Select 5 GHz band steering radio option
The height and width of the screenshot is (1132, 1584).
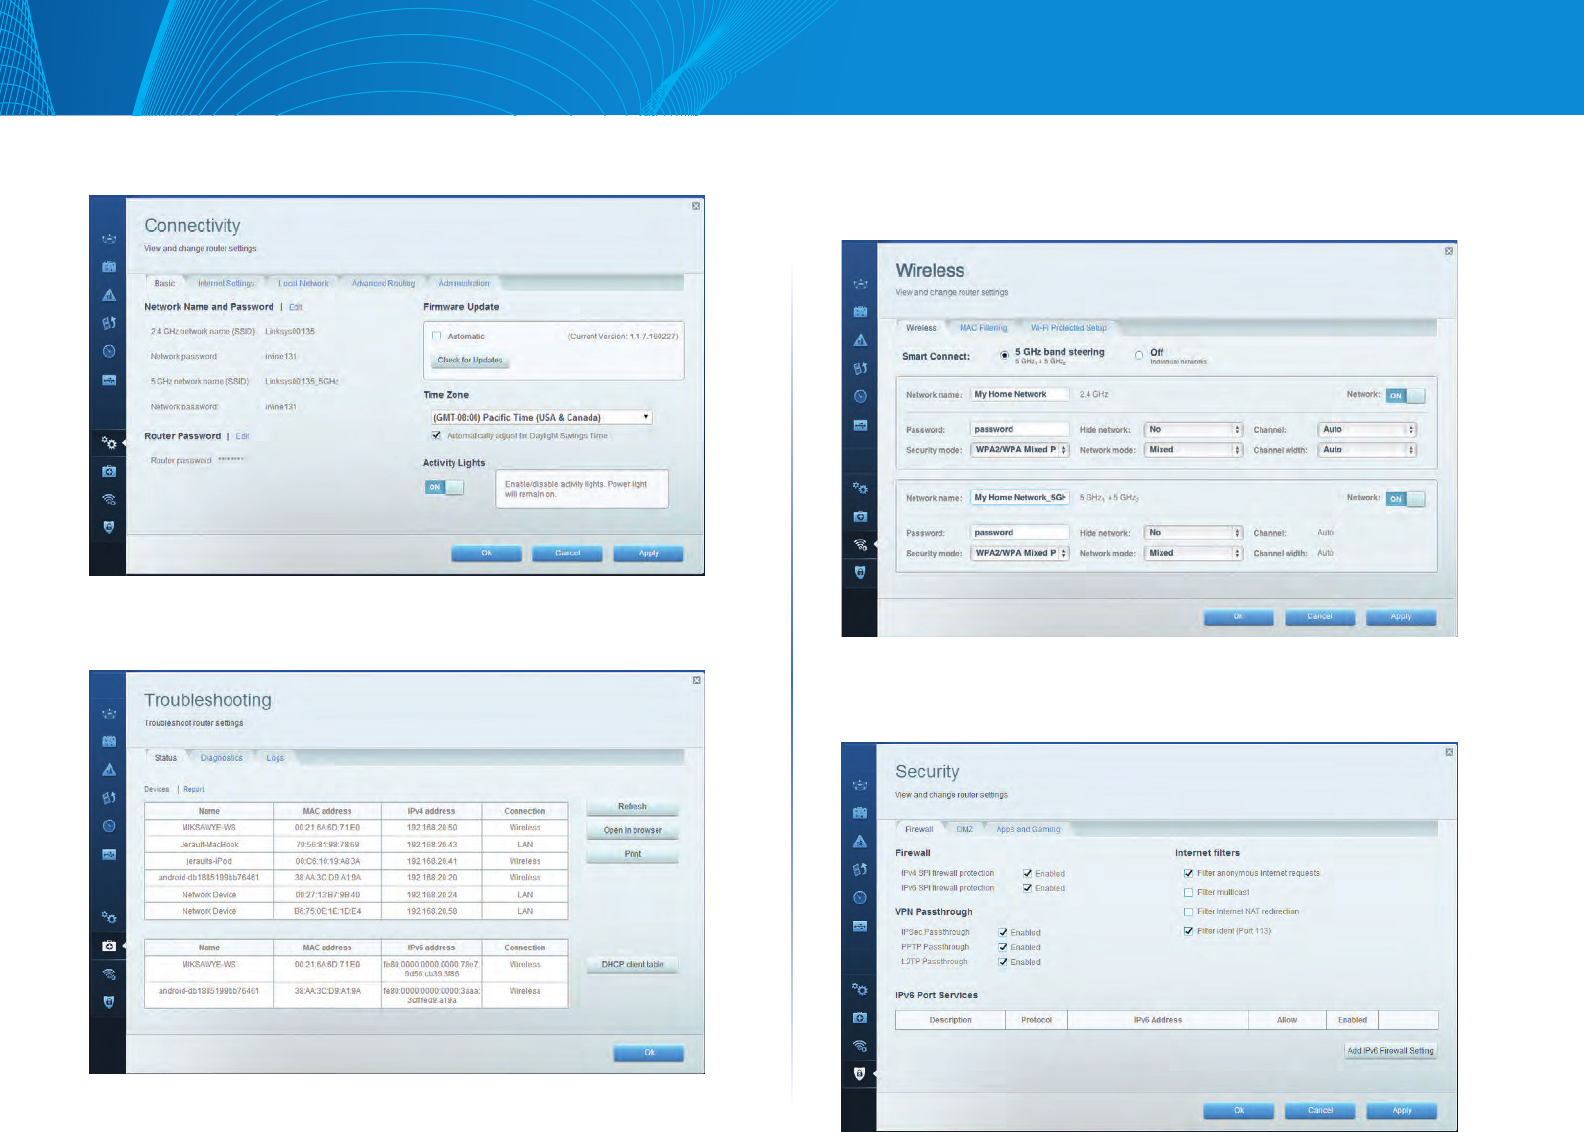[x=1004, y=355]
